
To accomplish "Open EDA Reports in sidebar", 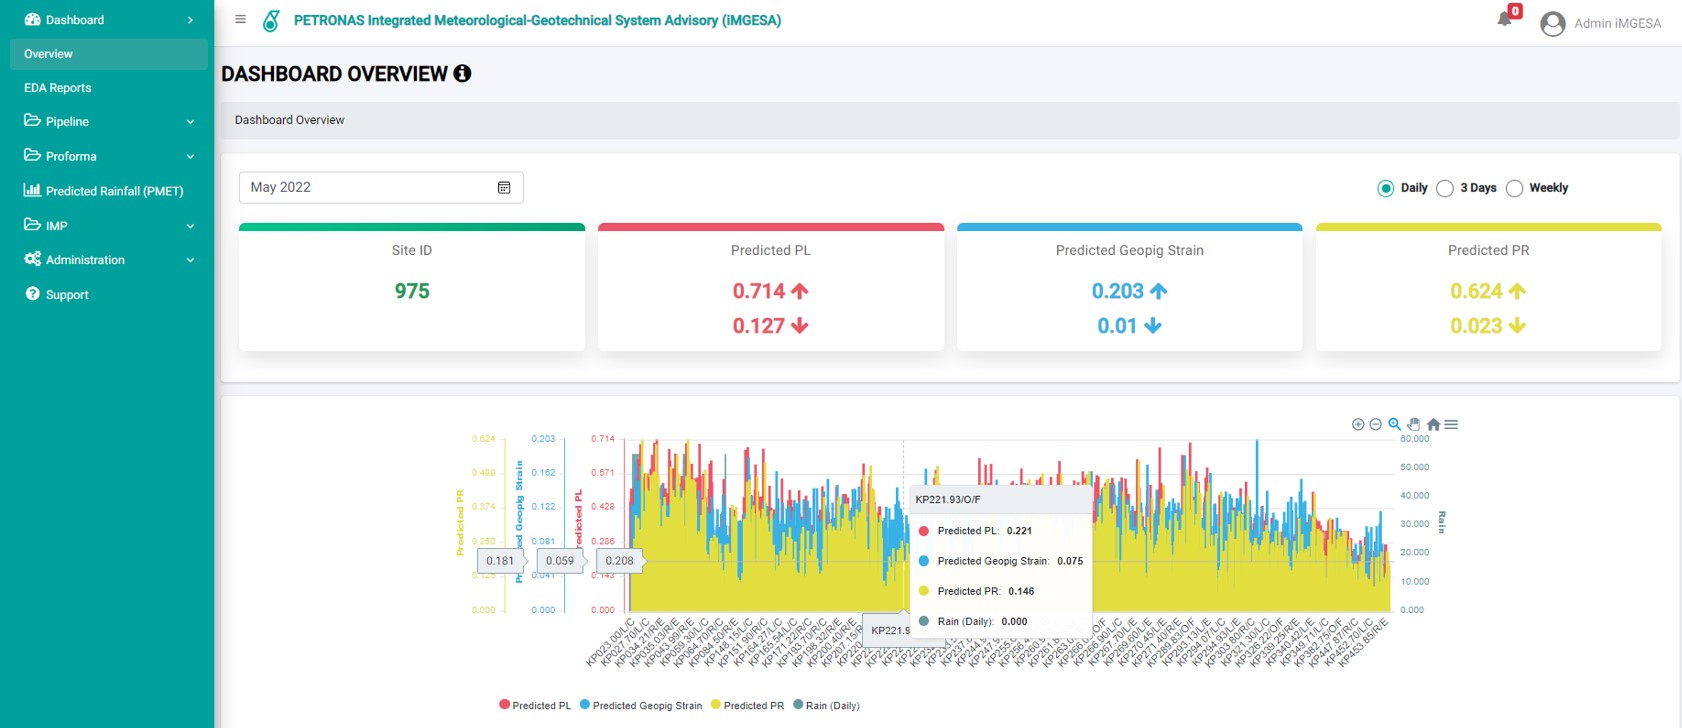I will (x=58, y=88).
